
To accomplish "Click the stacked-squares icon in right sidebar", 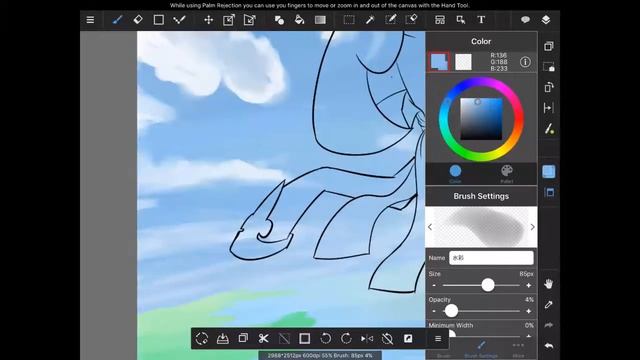I will point(549,46).
